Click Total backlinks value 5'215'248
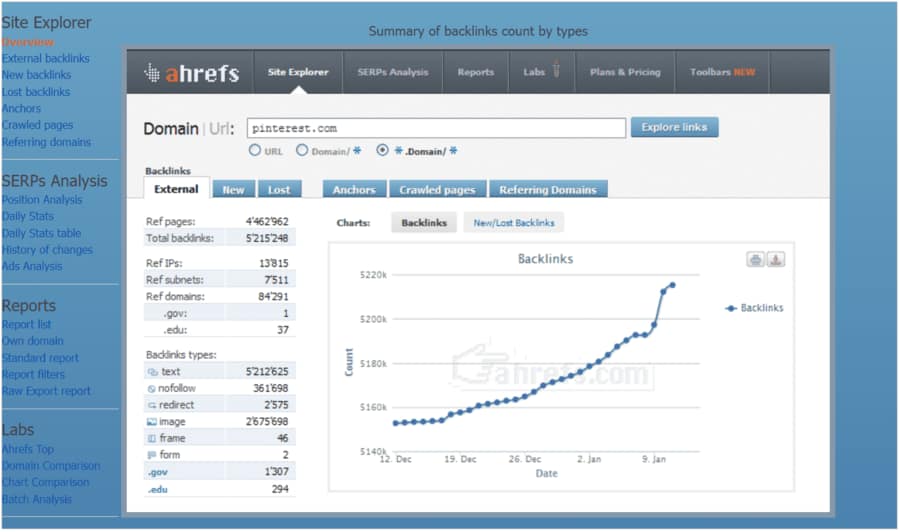Viewport: 899px width, 532px height. click(x=267, y=238)
